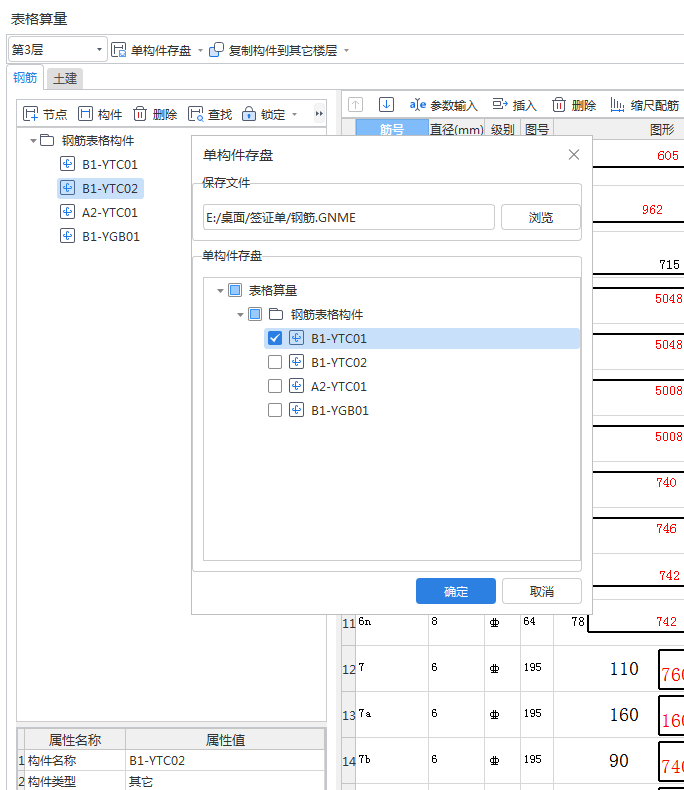This screenshot has height=790, width=684.
Task: Select B1-YGB01 row in dialog tree
Action: point(422,410)
